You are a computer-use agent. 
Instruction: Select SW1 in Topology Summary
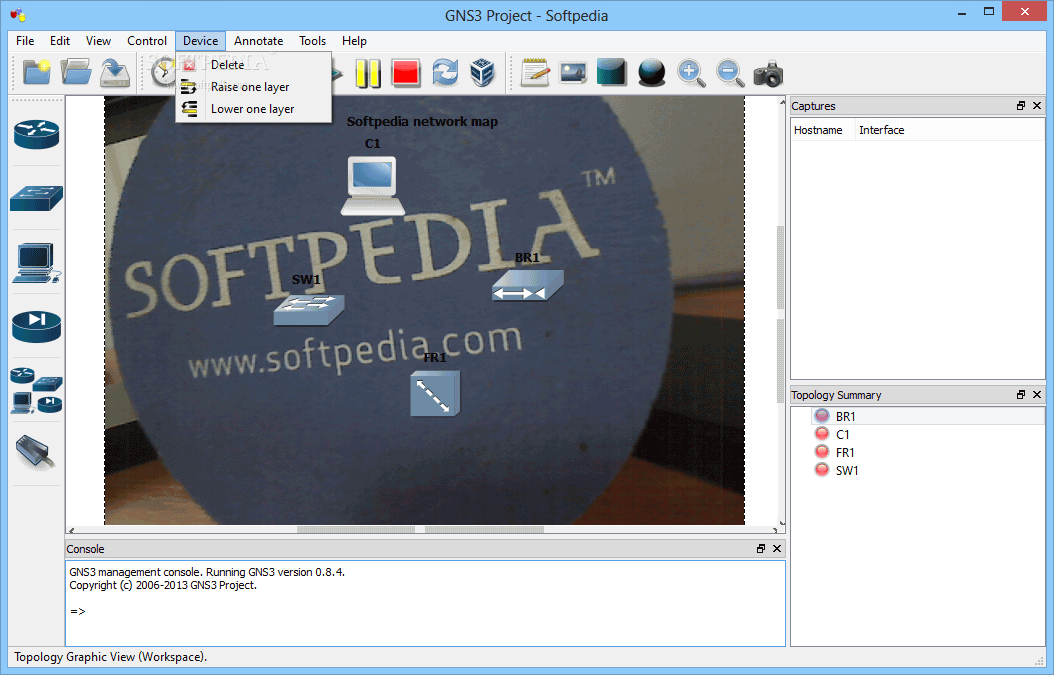coord(847,471)
